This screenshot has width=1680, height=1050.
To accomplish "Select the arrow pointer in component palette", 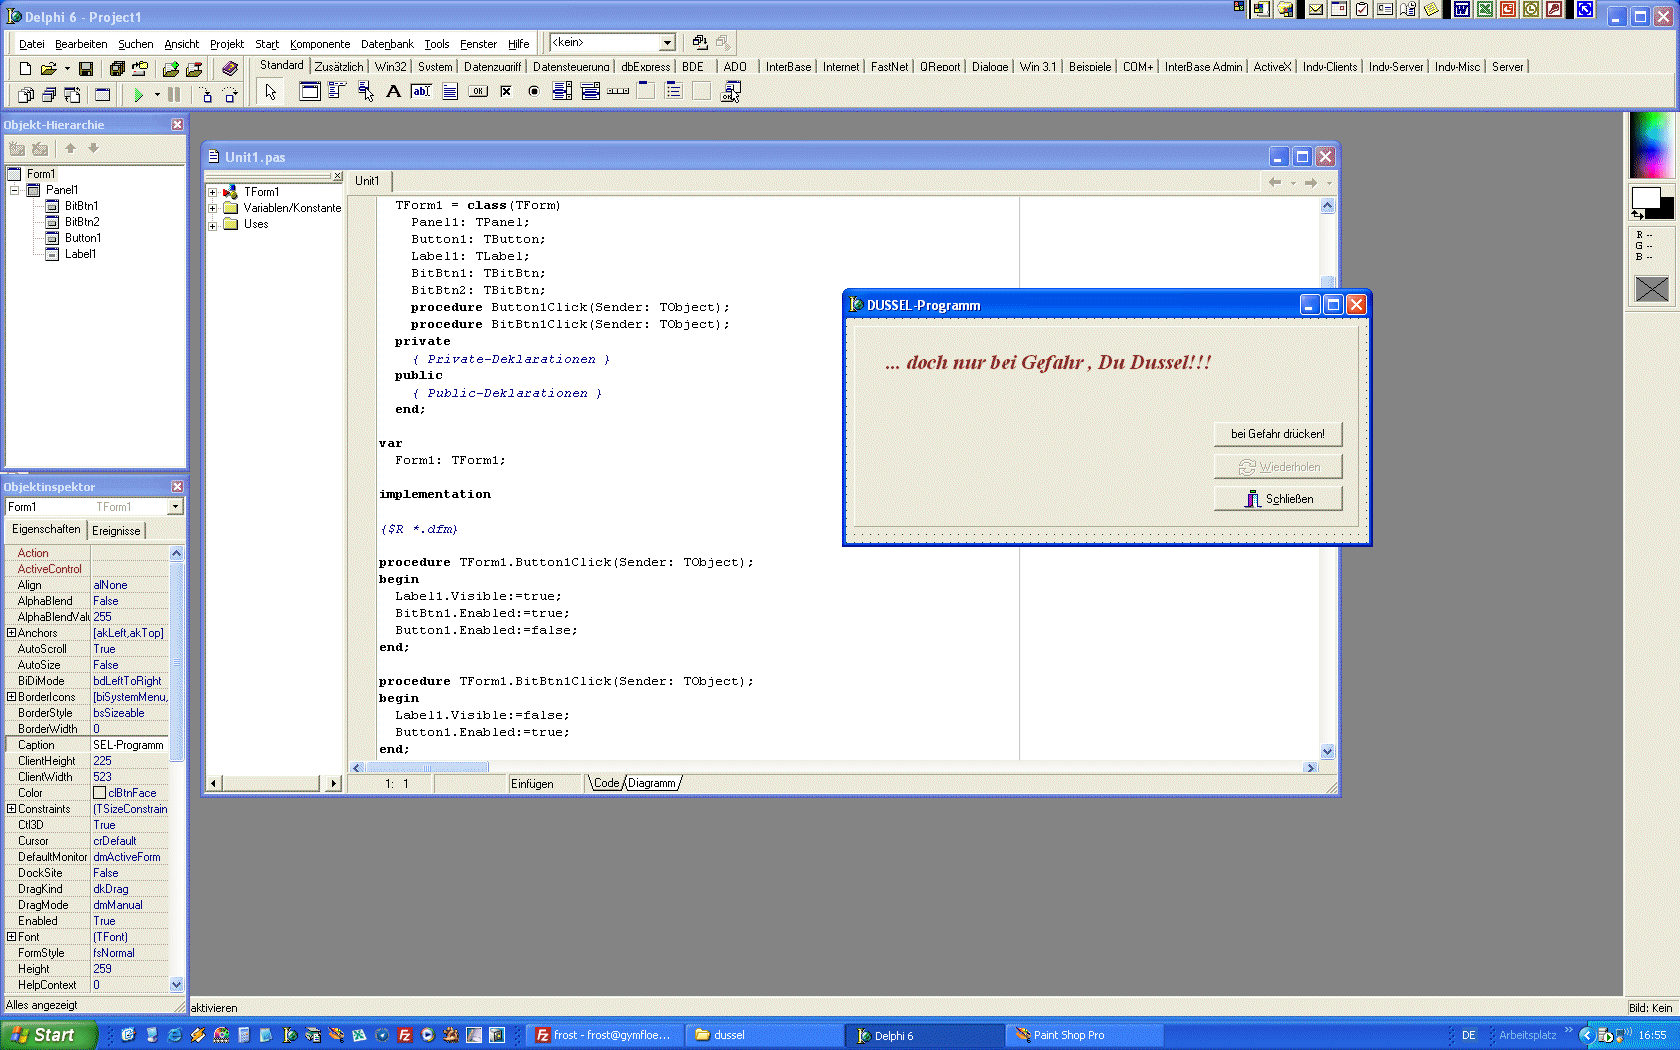I will (270, 92).
